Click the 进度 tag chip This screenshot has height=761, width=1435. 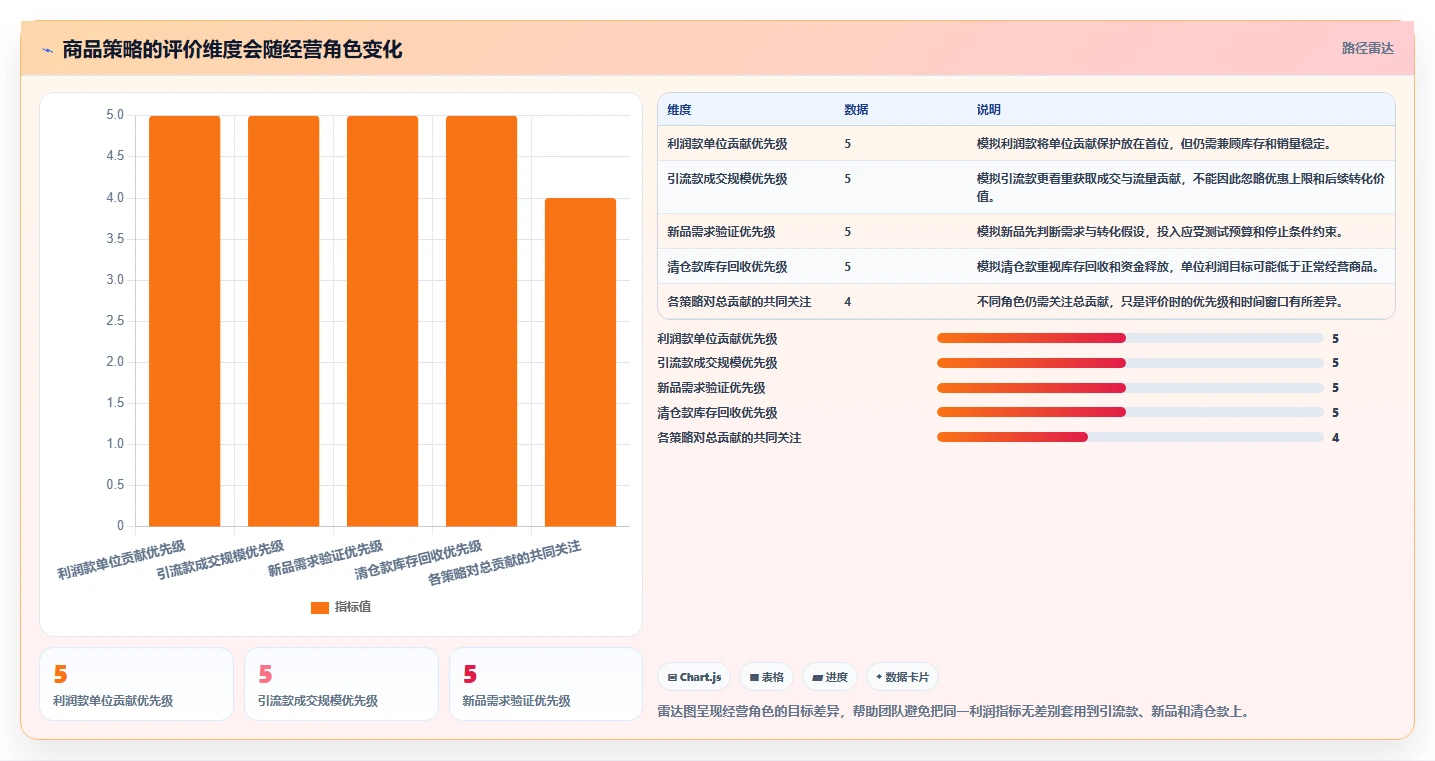coord(830,677)
